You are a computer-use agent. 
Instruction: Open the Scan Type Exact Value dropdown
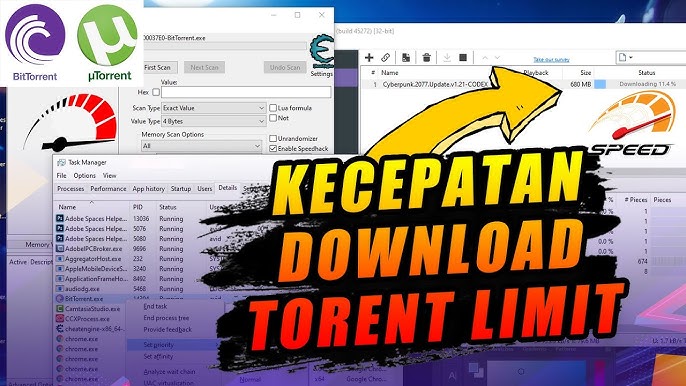point(214,108)
